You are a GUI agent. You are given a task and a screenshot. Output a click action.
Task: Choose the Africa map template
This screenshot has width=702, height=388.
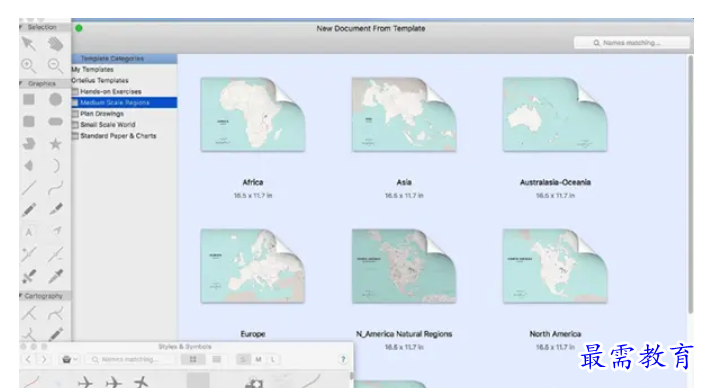pos(253,115)
